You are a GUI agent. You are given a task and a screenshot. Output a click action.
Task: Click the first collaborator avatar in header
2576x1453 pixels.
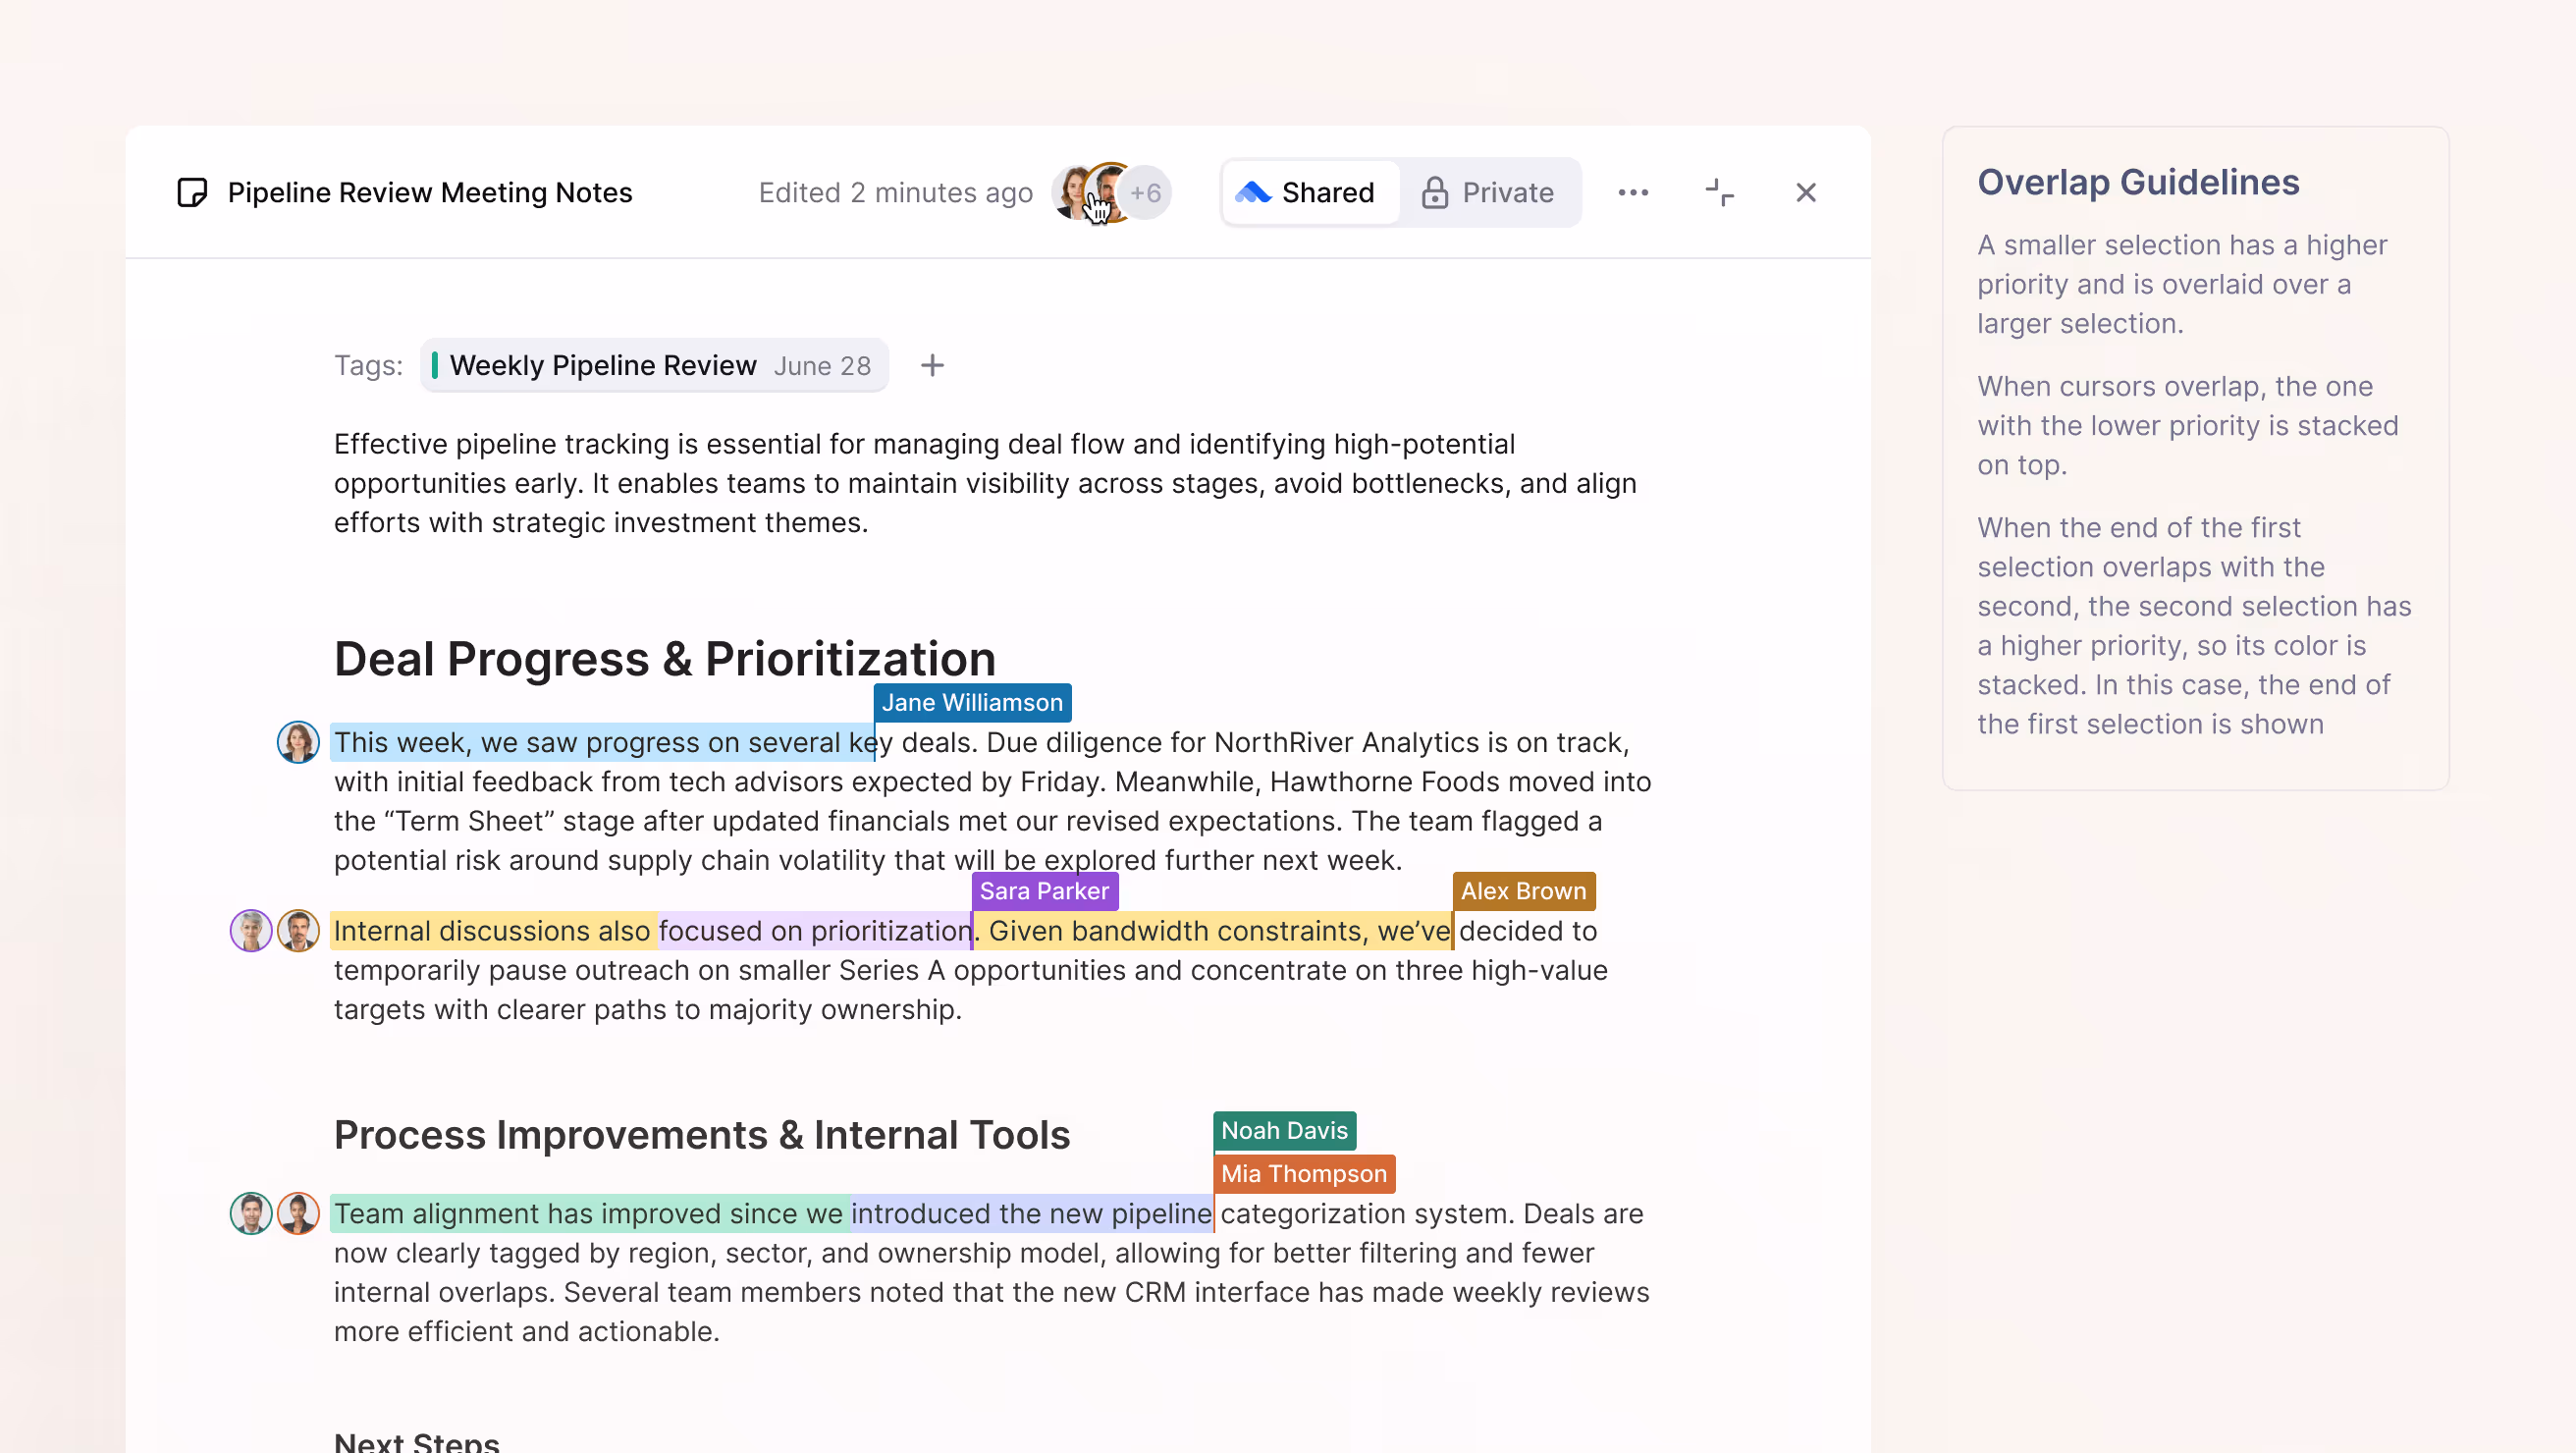tap(1073, 192)
